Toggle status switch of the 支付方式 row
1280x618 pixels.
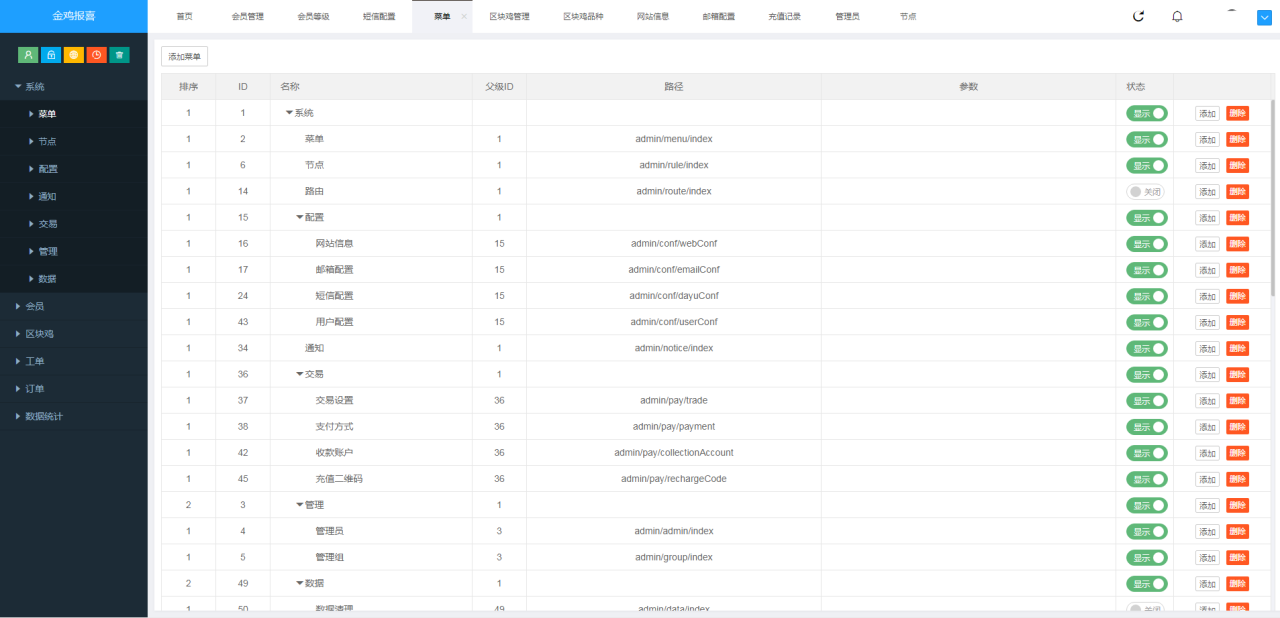click(x=1146, y=427)
